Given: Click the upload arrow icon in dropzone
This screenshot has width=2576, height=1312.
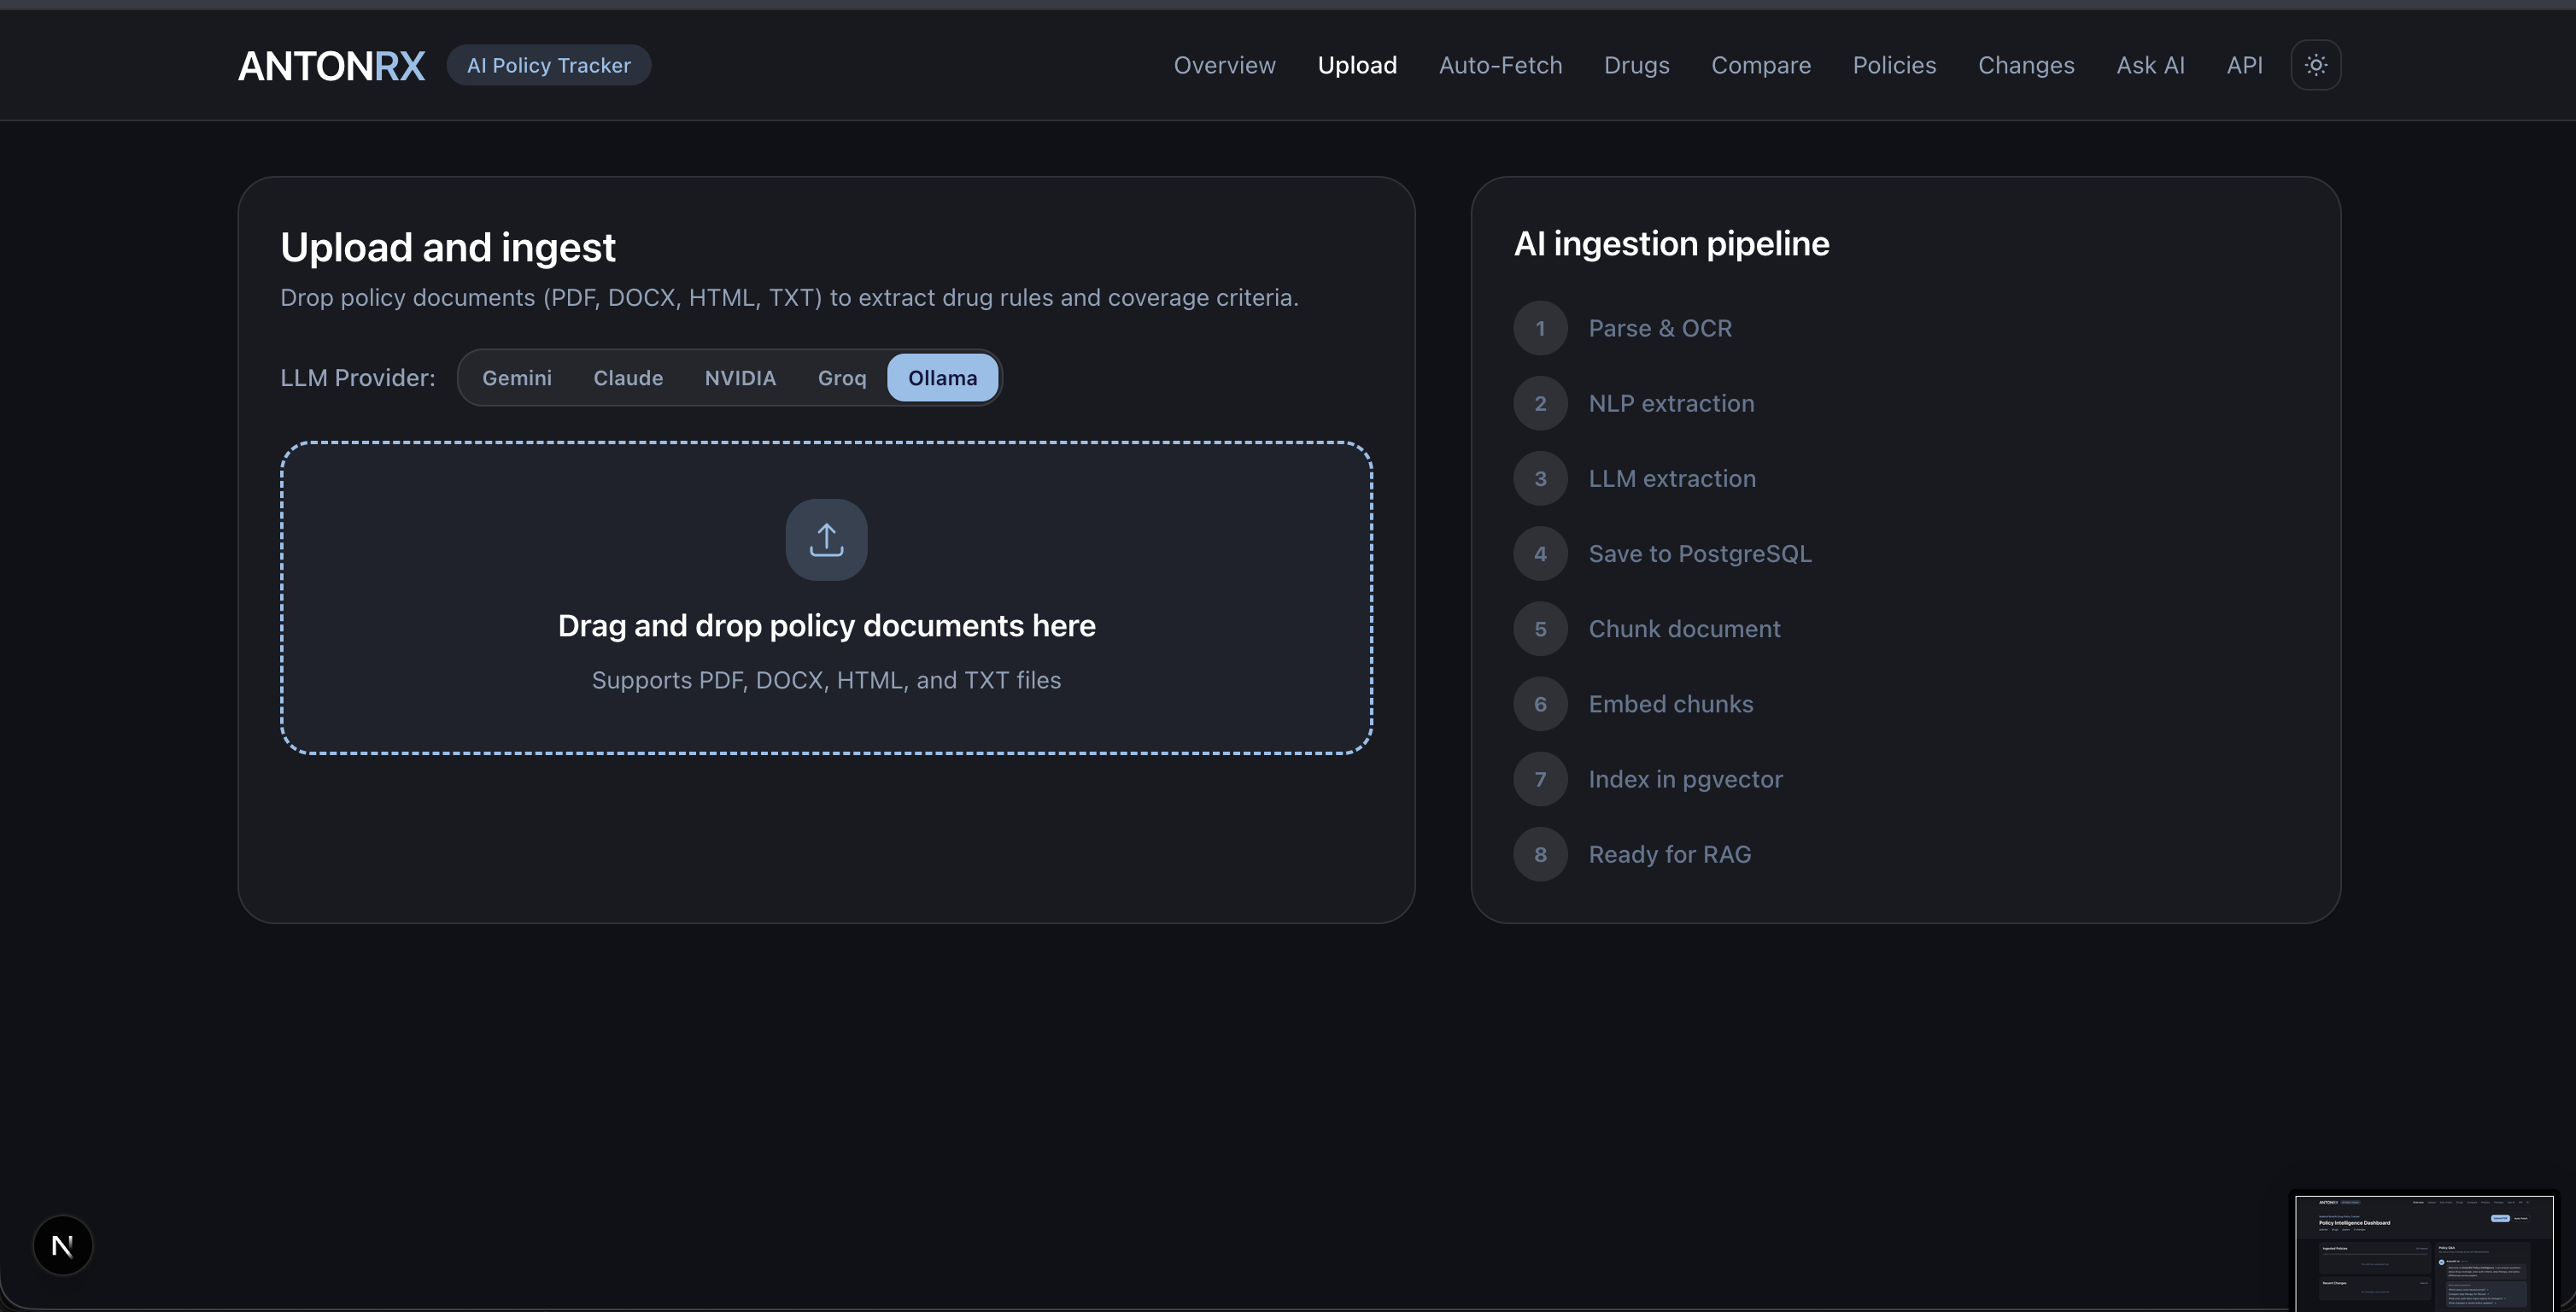Looking at the screenshot, I should 826,540.
